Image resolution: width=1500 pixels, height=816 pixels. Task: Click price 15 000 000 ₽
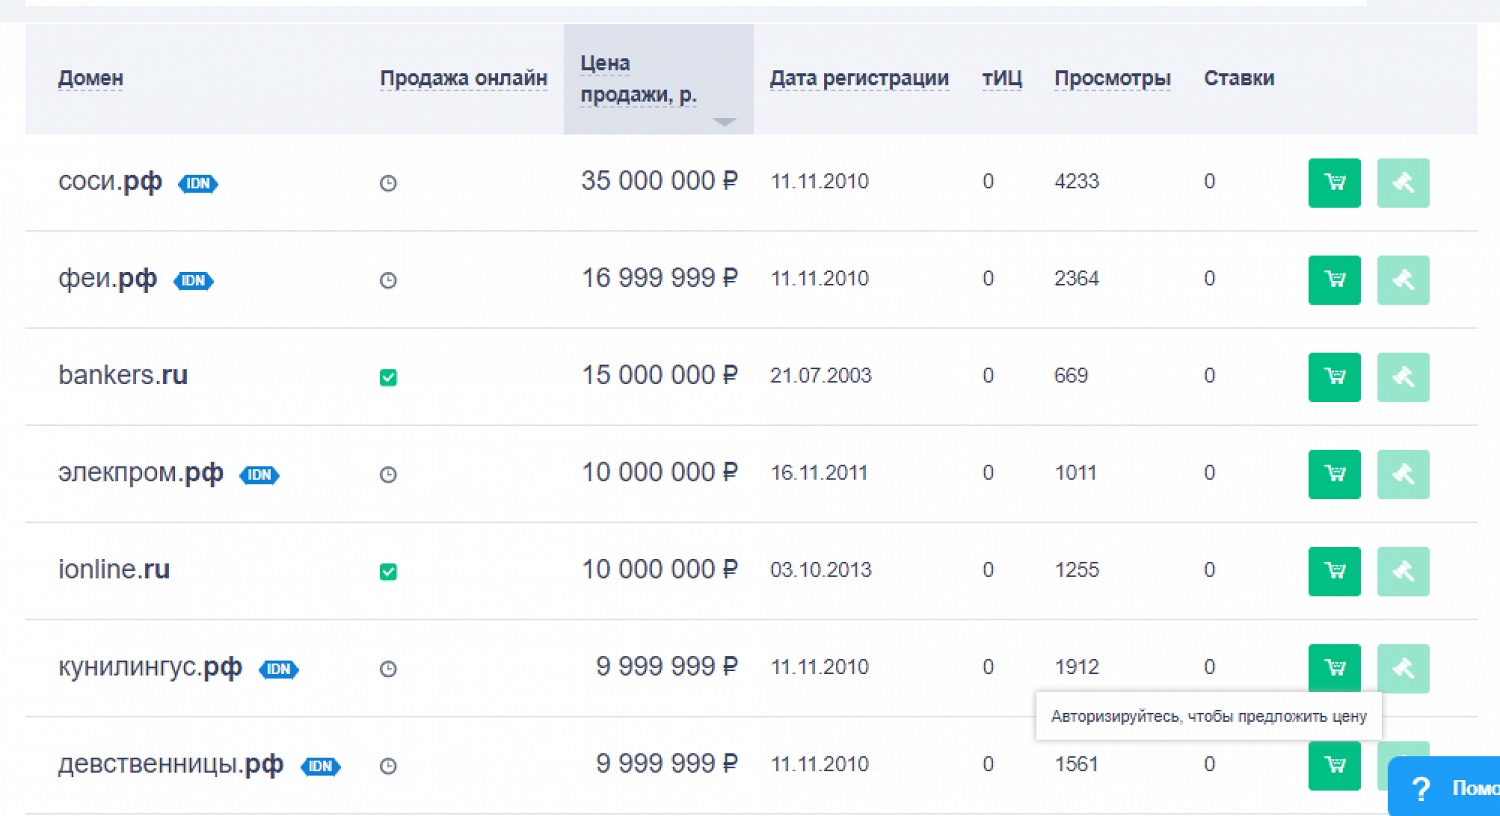click(x=659, y=375)
